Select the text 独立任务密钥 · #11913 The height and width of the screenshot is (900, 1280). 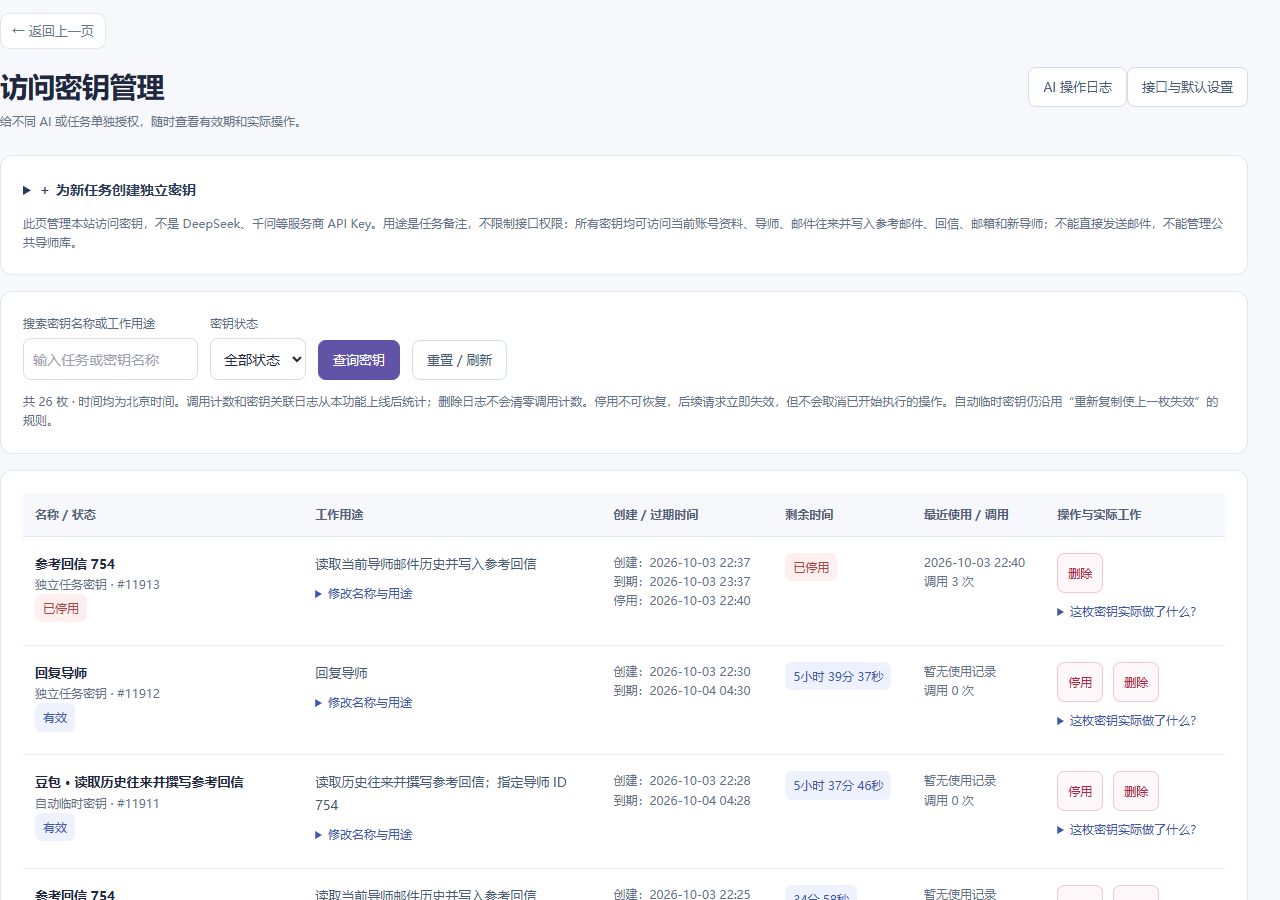coord(97,585)
